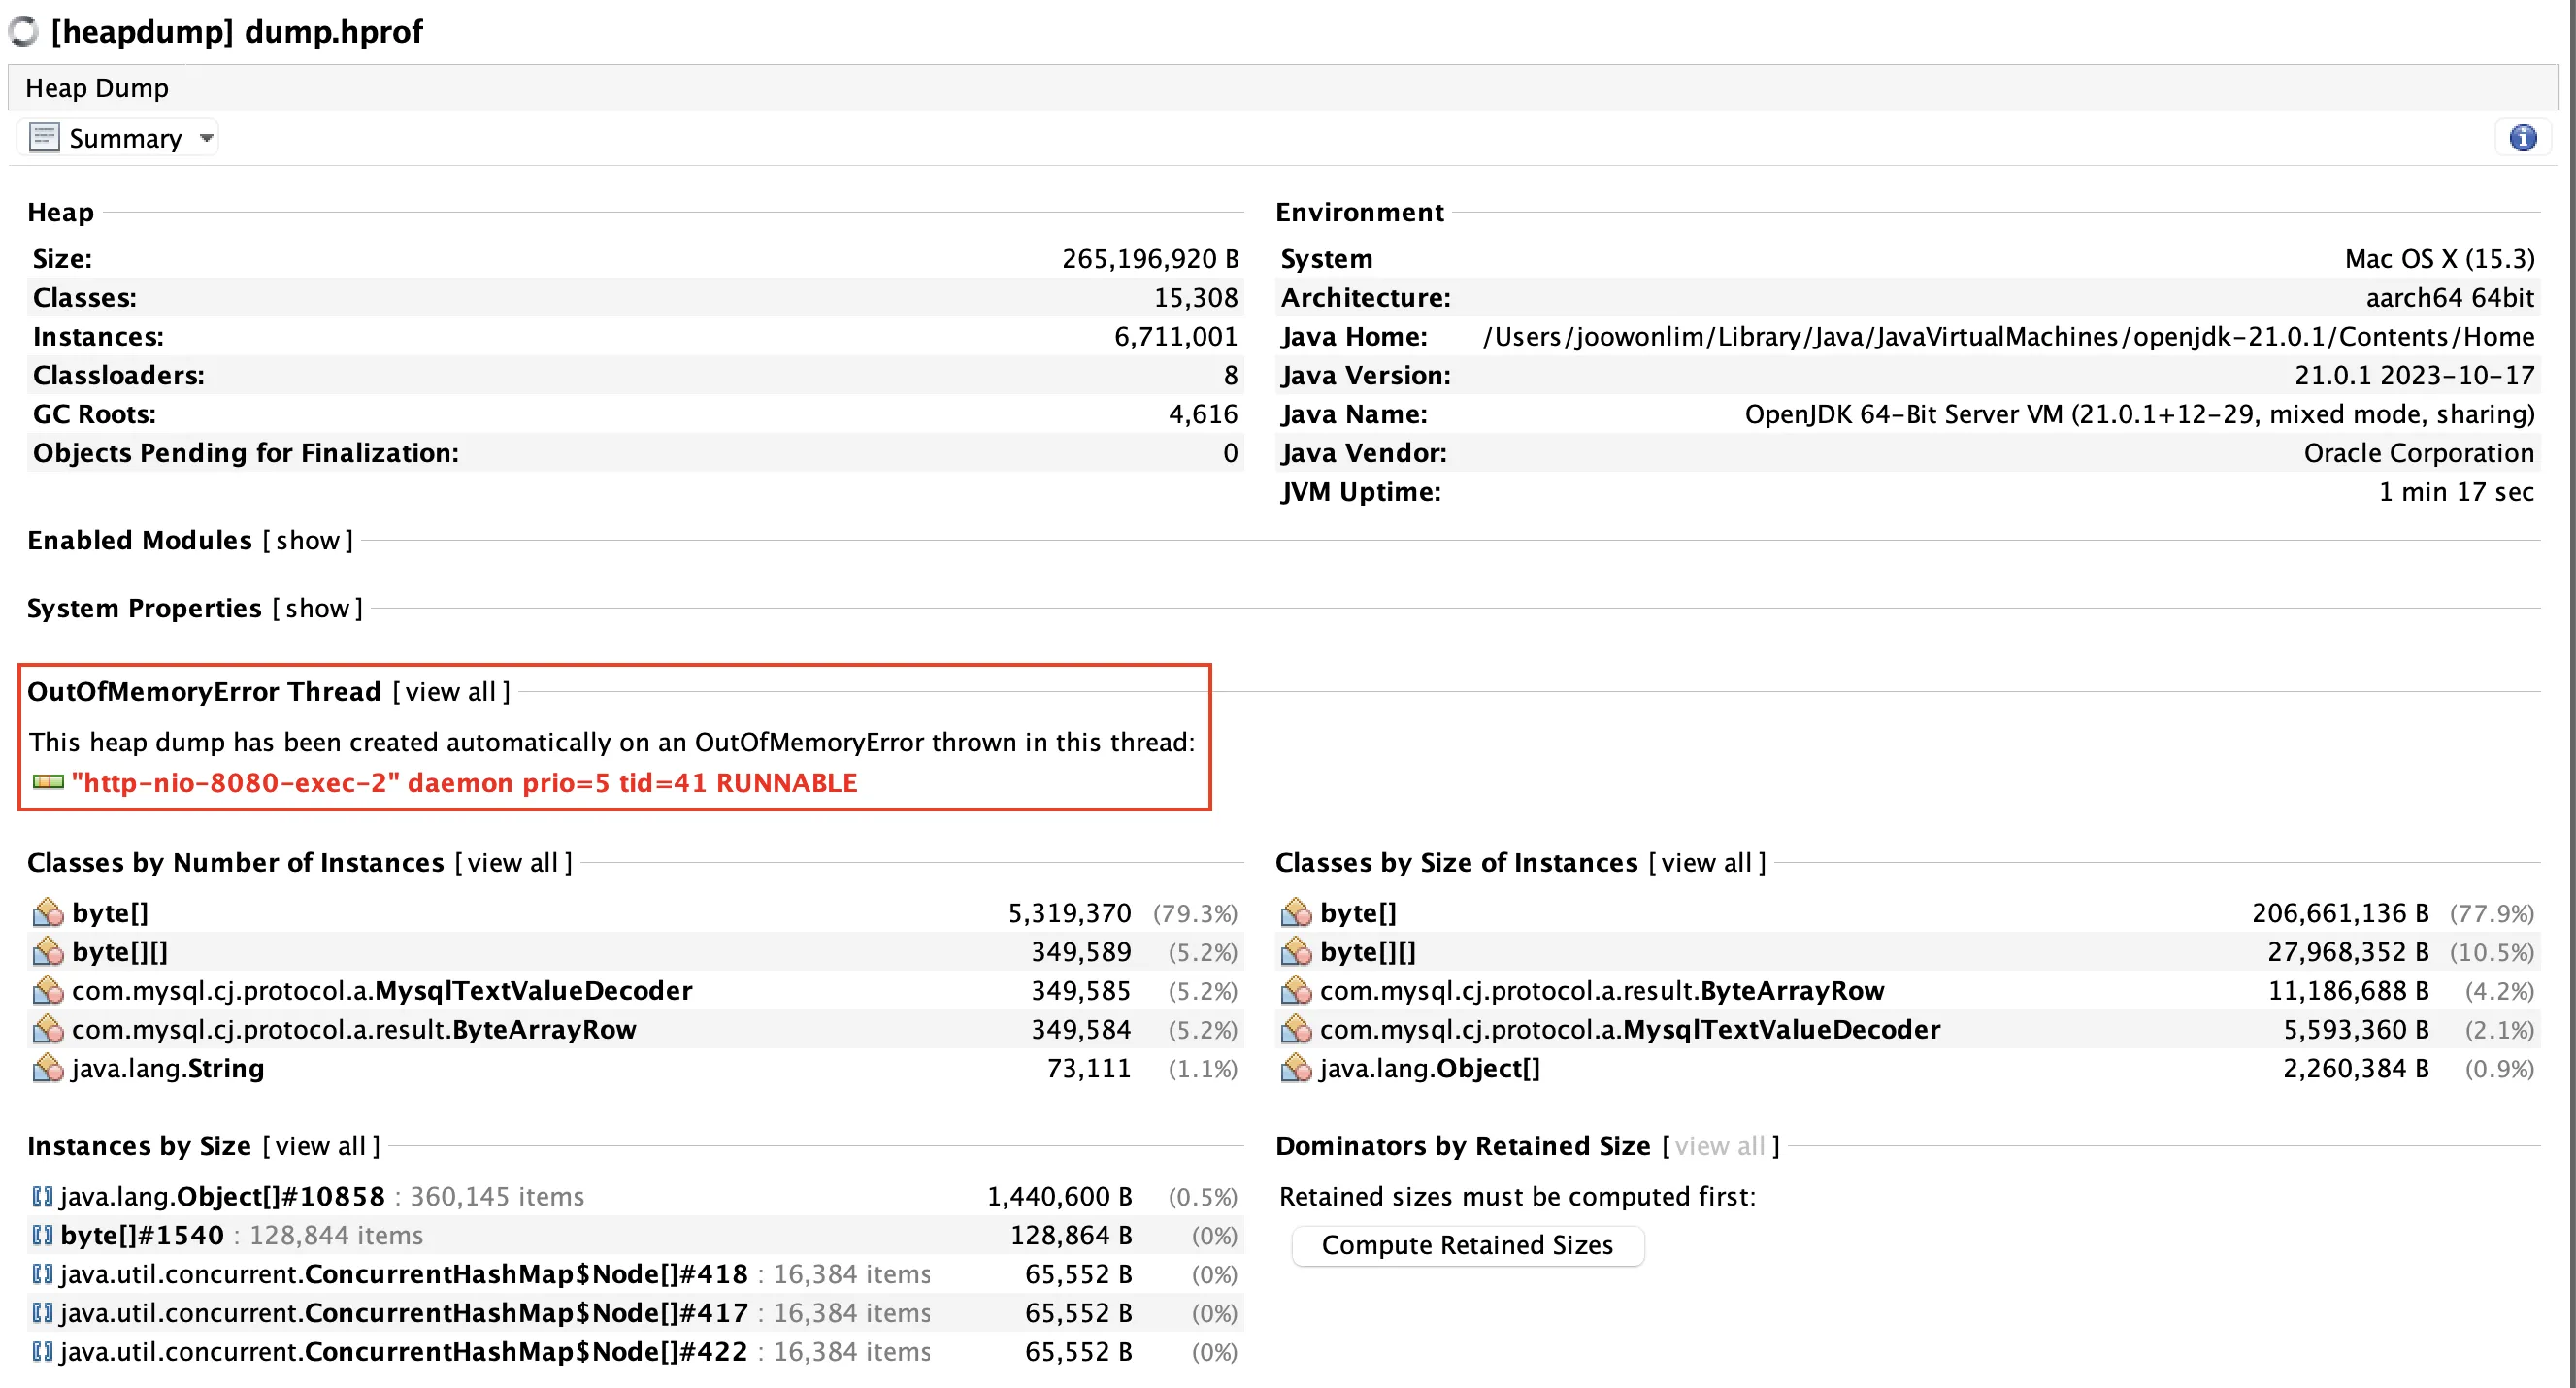Click the byte[] class icon under Number of Instances
Screen dimensions: 2576x1388
(47, 912)
